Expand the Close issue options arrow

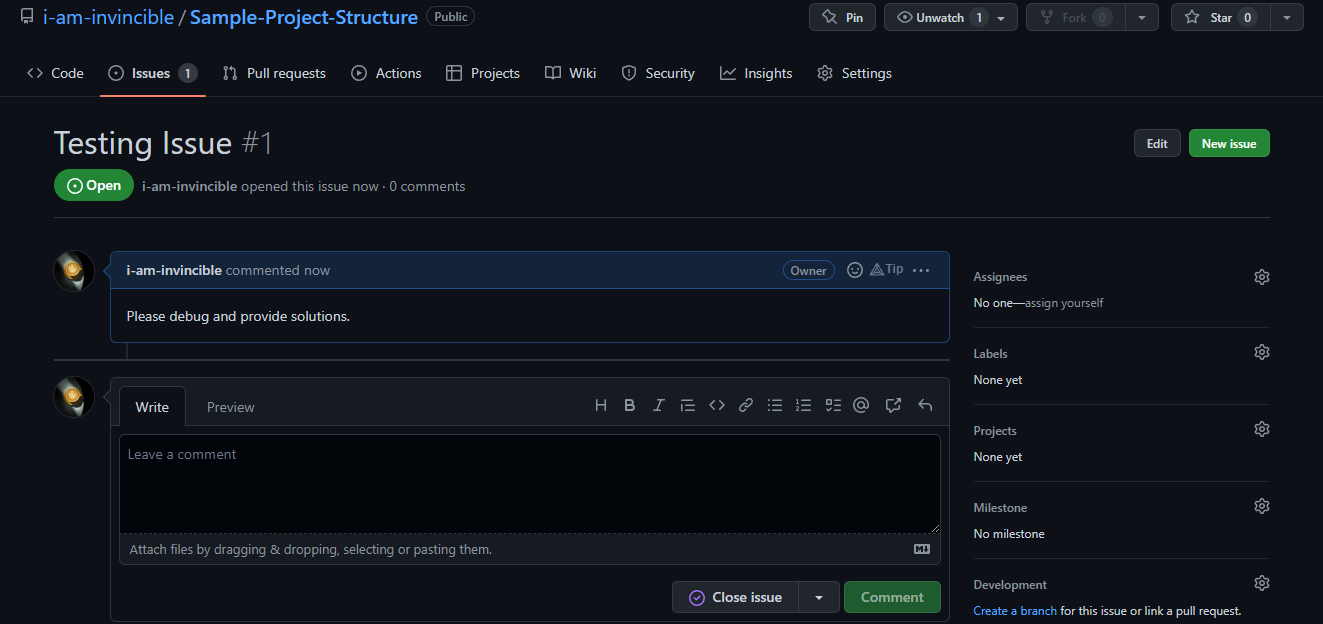(x=819, y=597)
